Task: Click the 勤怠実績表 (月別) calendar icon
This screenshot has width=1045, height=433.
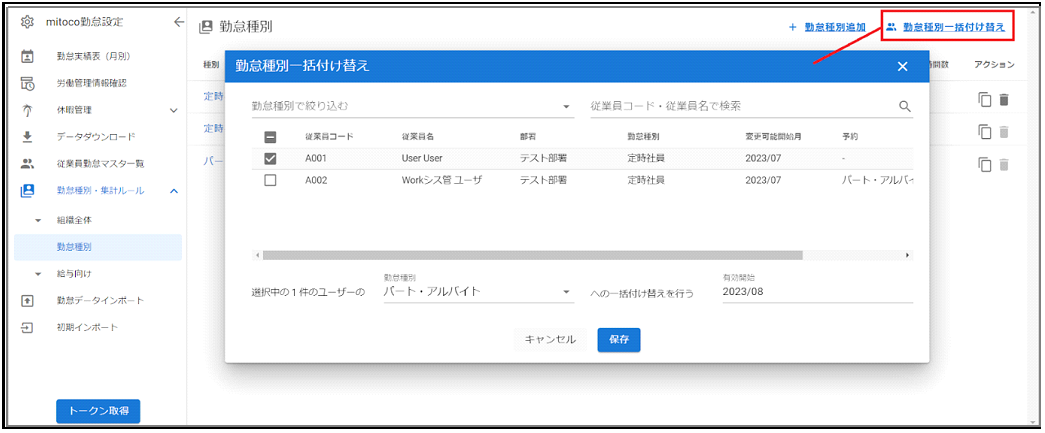Action: click(x=28, y=57)
